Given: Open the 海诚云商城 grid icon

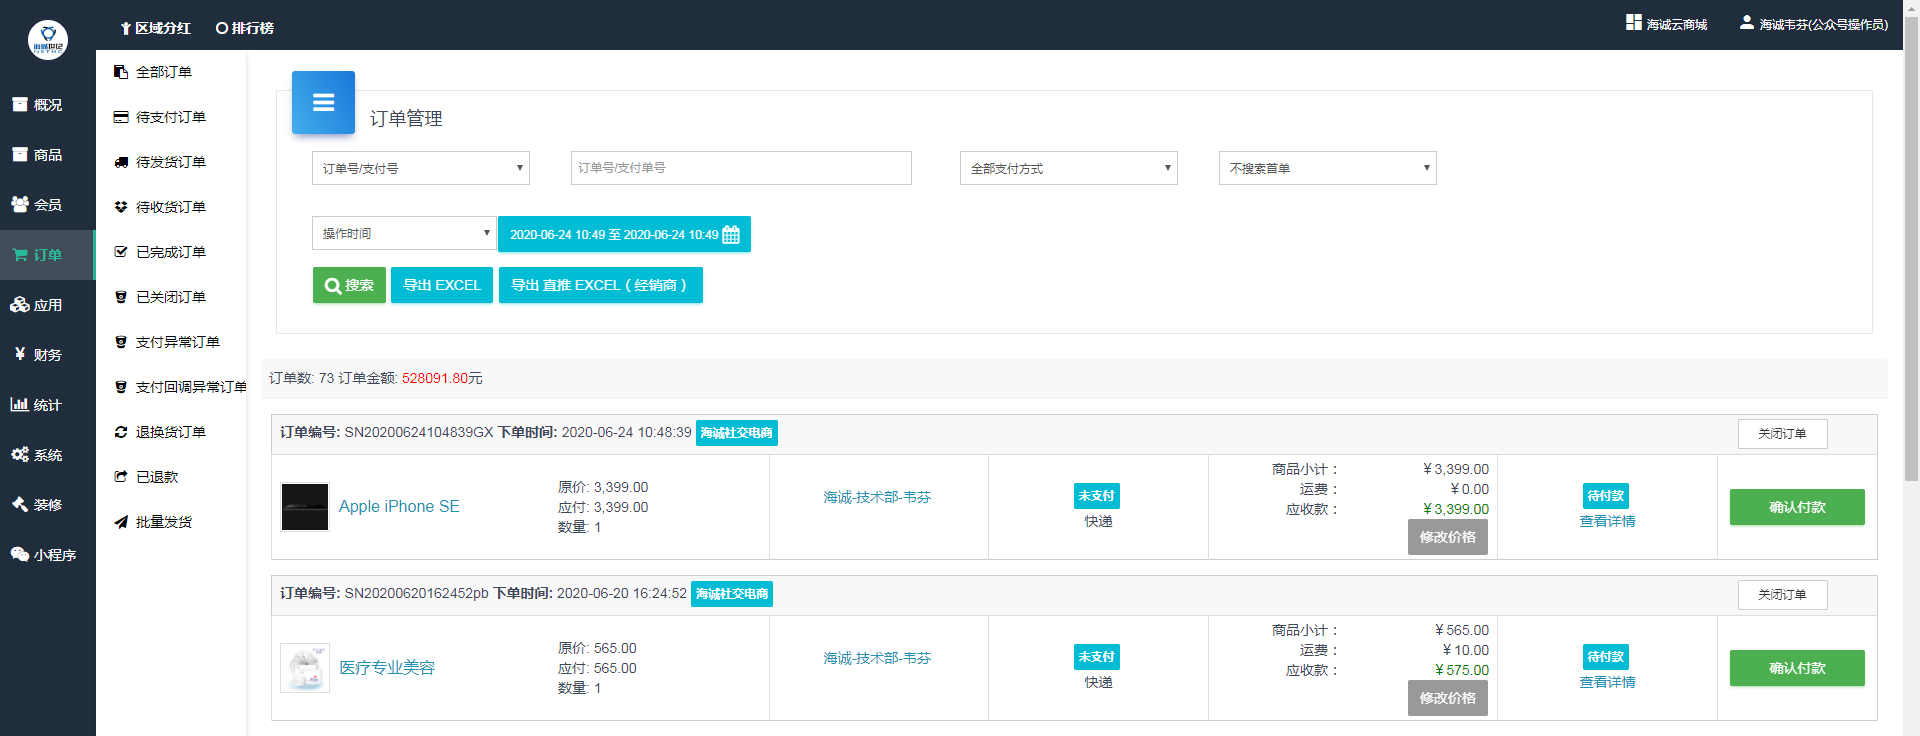Looking at the screenshot, I should coord(1633,23).
